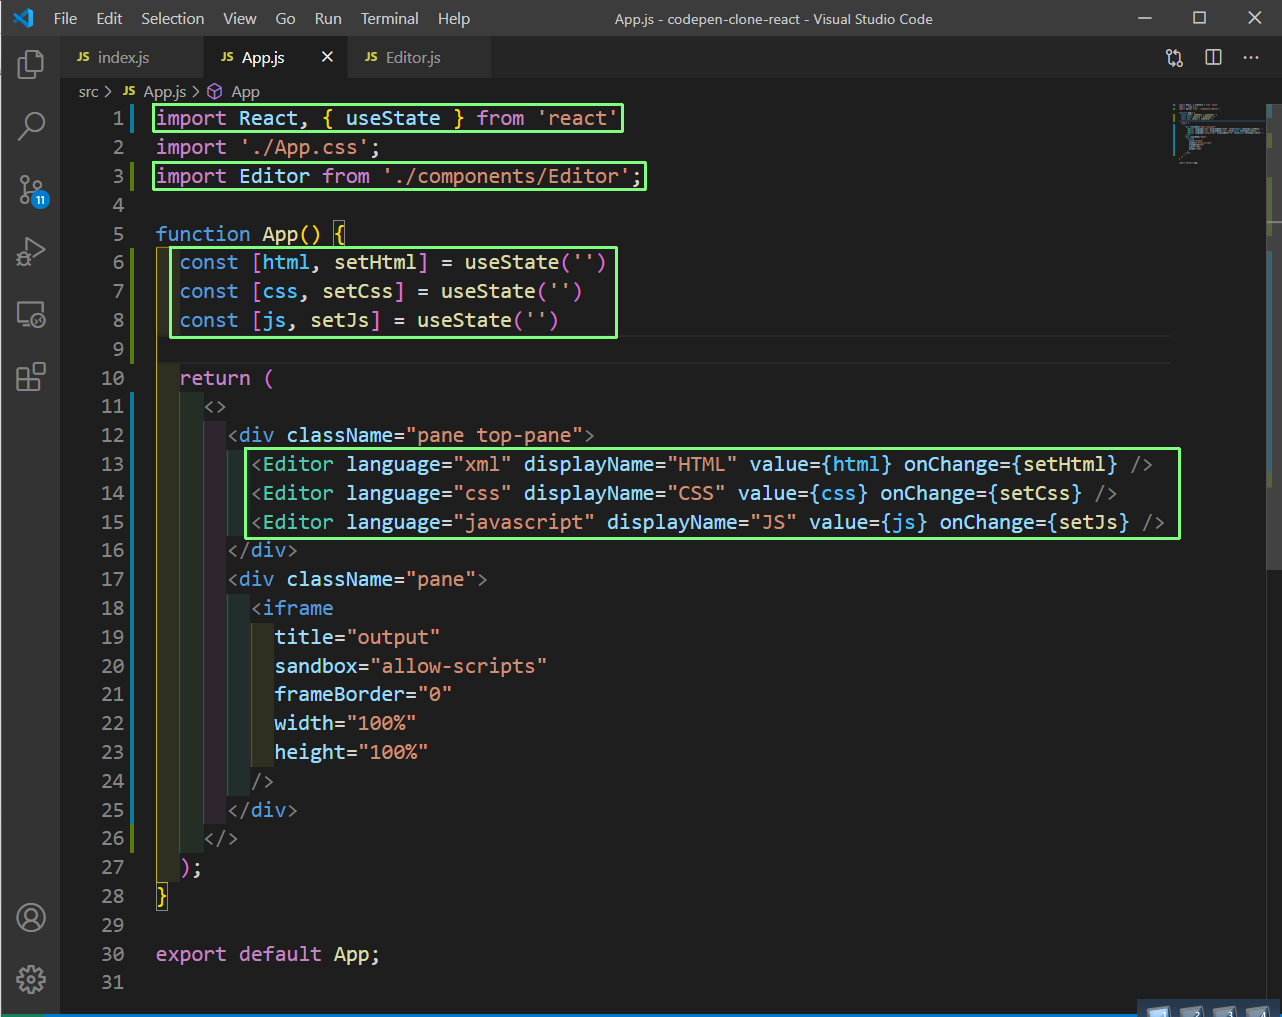
Task: Click line number 10 in gutter
Action: pos(113,378)
